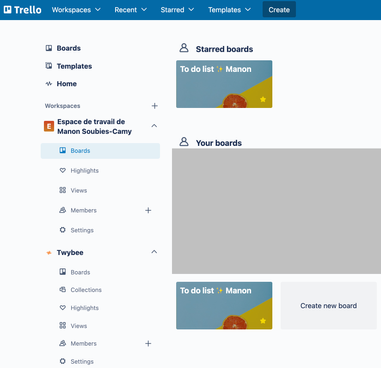Click the Twybee workspace logo icon
Screen dimensions: 381x368
(x=49, y=253)
